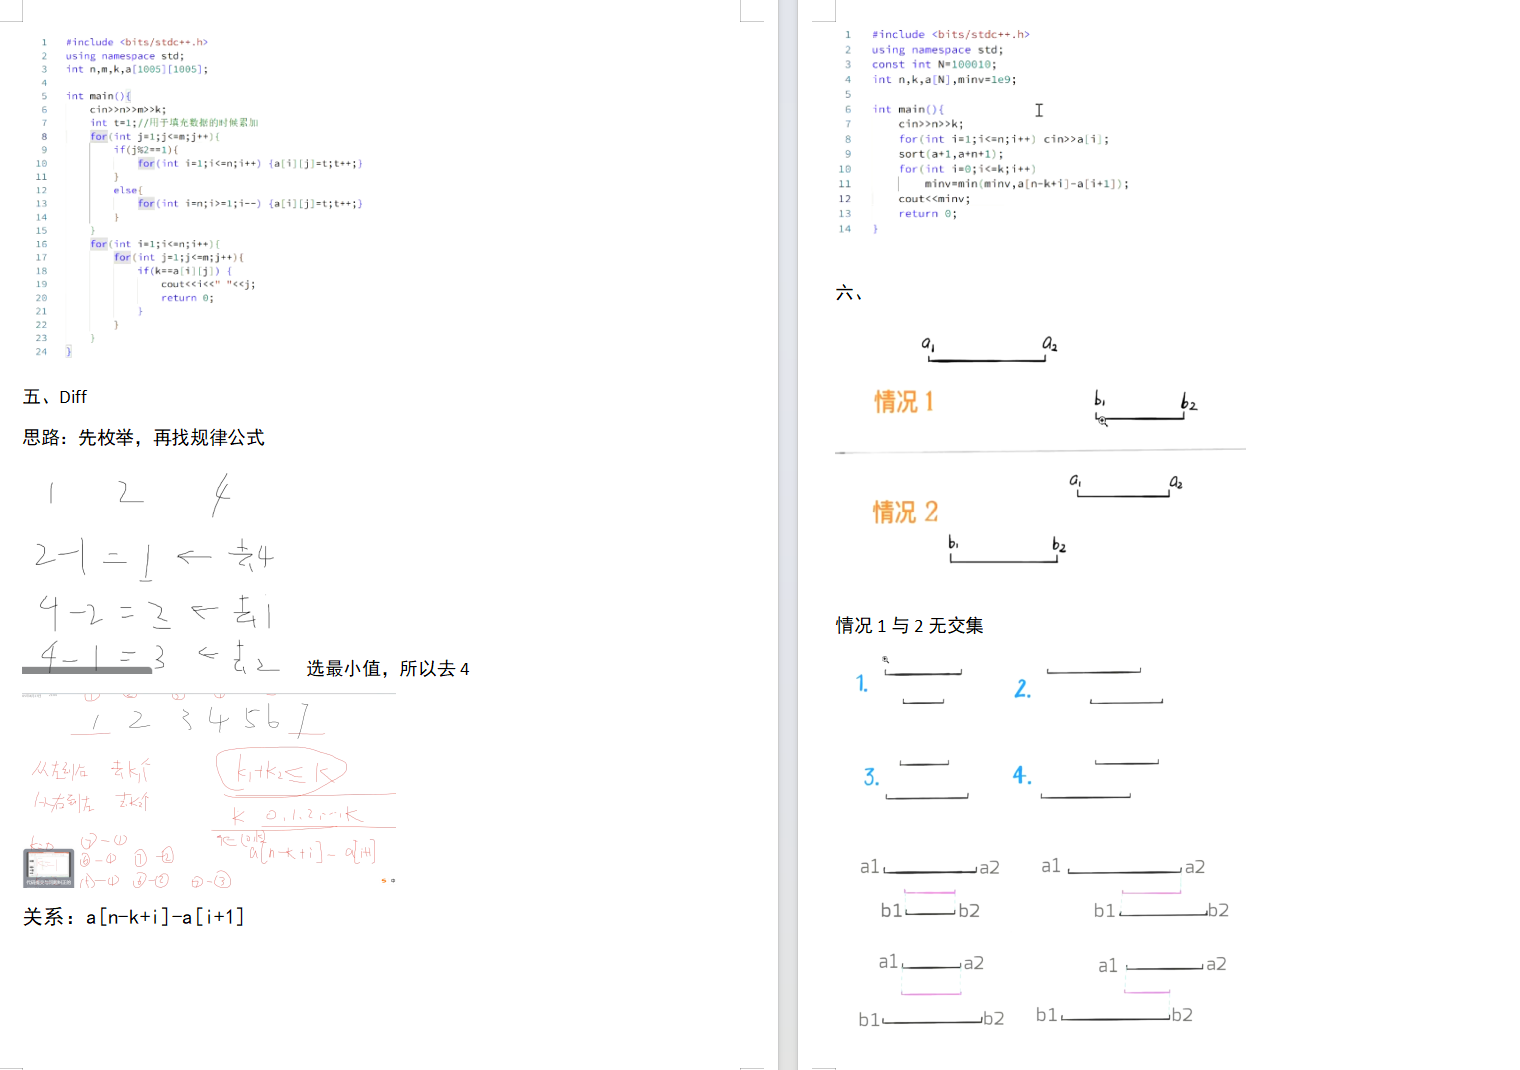Click the magnifier icon near b1 in 情况 1

click(1102, 421)
